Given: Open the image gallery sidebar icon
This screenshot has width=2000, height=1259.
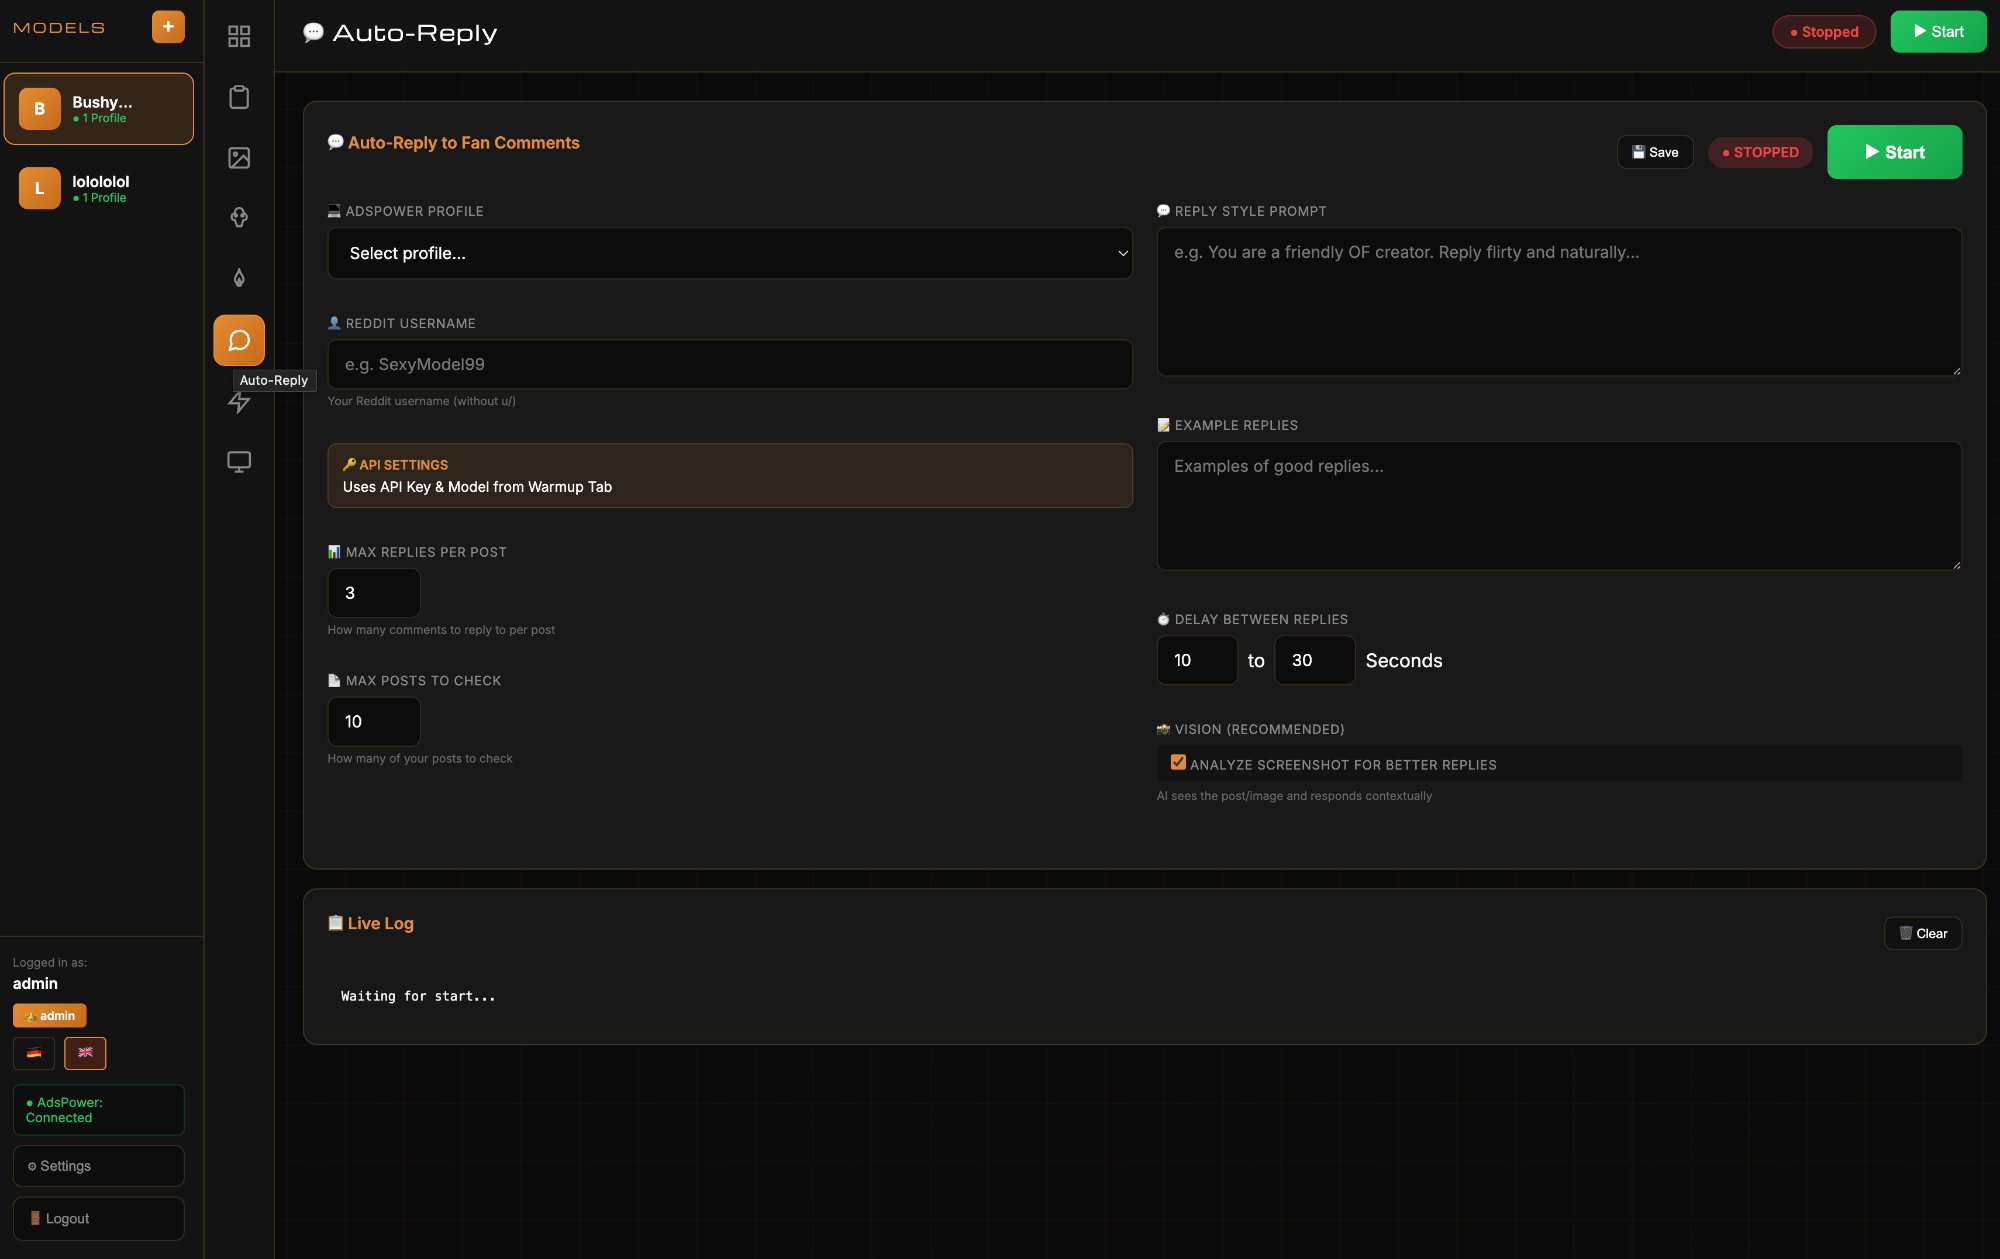Looking at the screenshot, I should coord(239,158).
